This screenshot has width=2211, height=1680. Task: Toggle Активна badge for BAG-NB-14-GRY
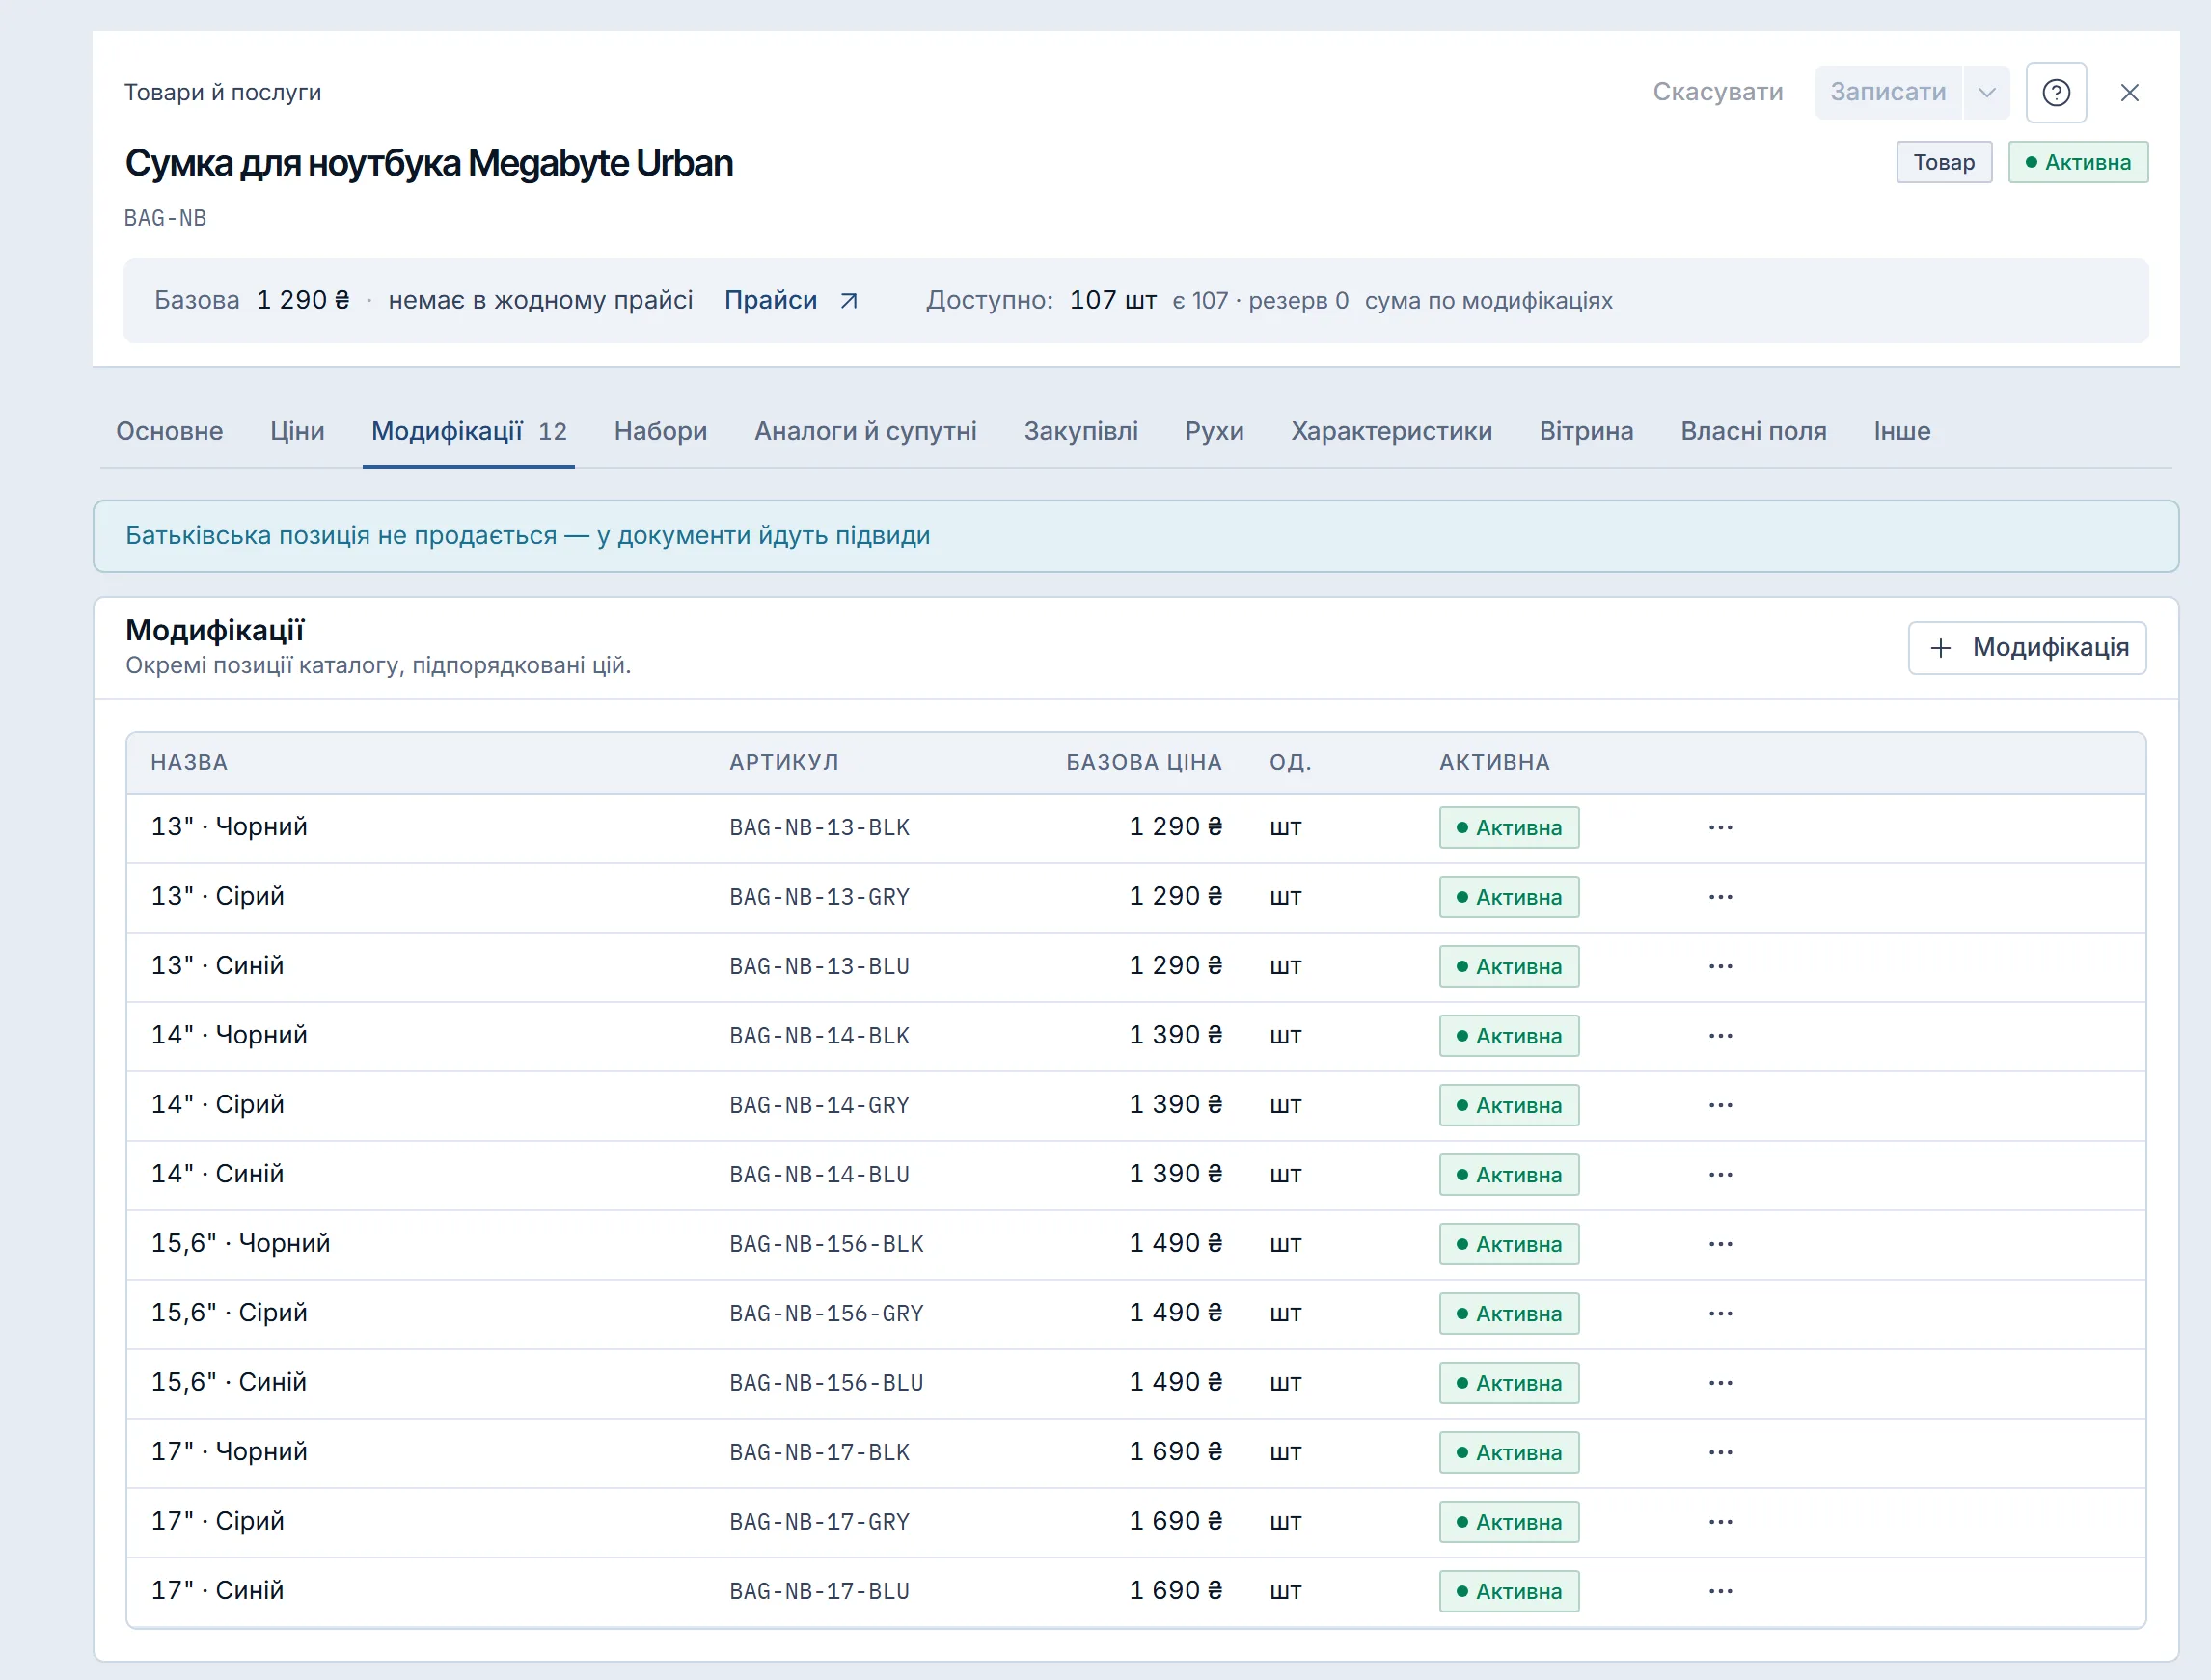click(x=1509, y=1105)
